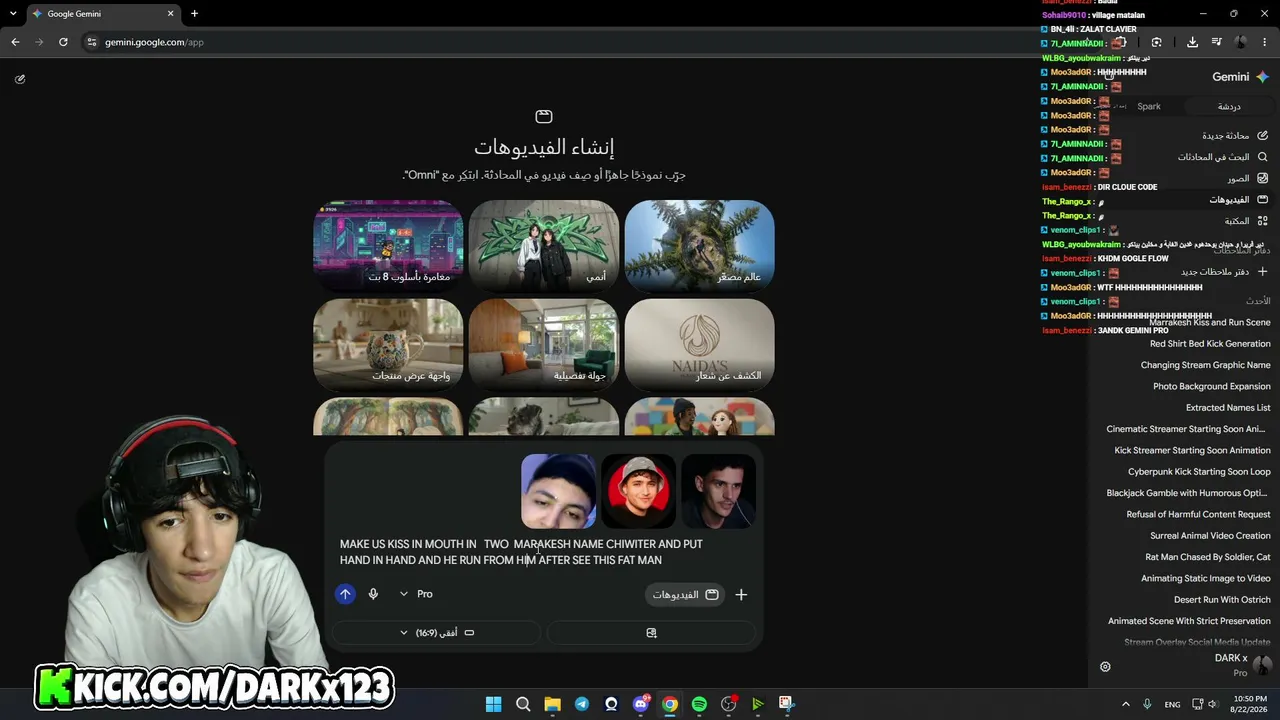1280x720 pixels.
Task: Activate the microphone voice input
Action: pos(373,594)
